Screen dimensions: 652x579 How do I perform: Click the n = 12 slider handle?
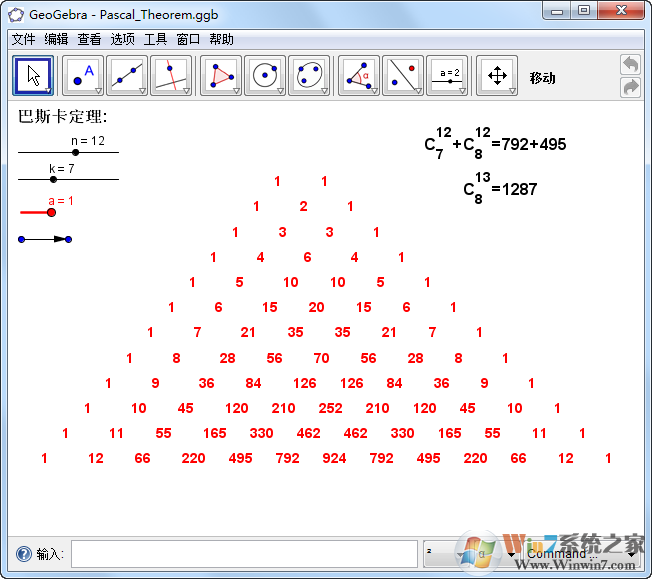click(x=75, y=153)
